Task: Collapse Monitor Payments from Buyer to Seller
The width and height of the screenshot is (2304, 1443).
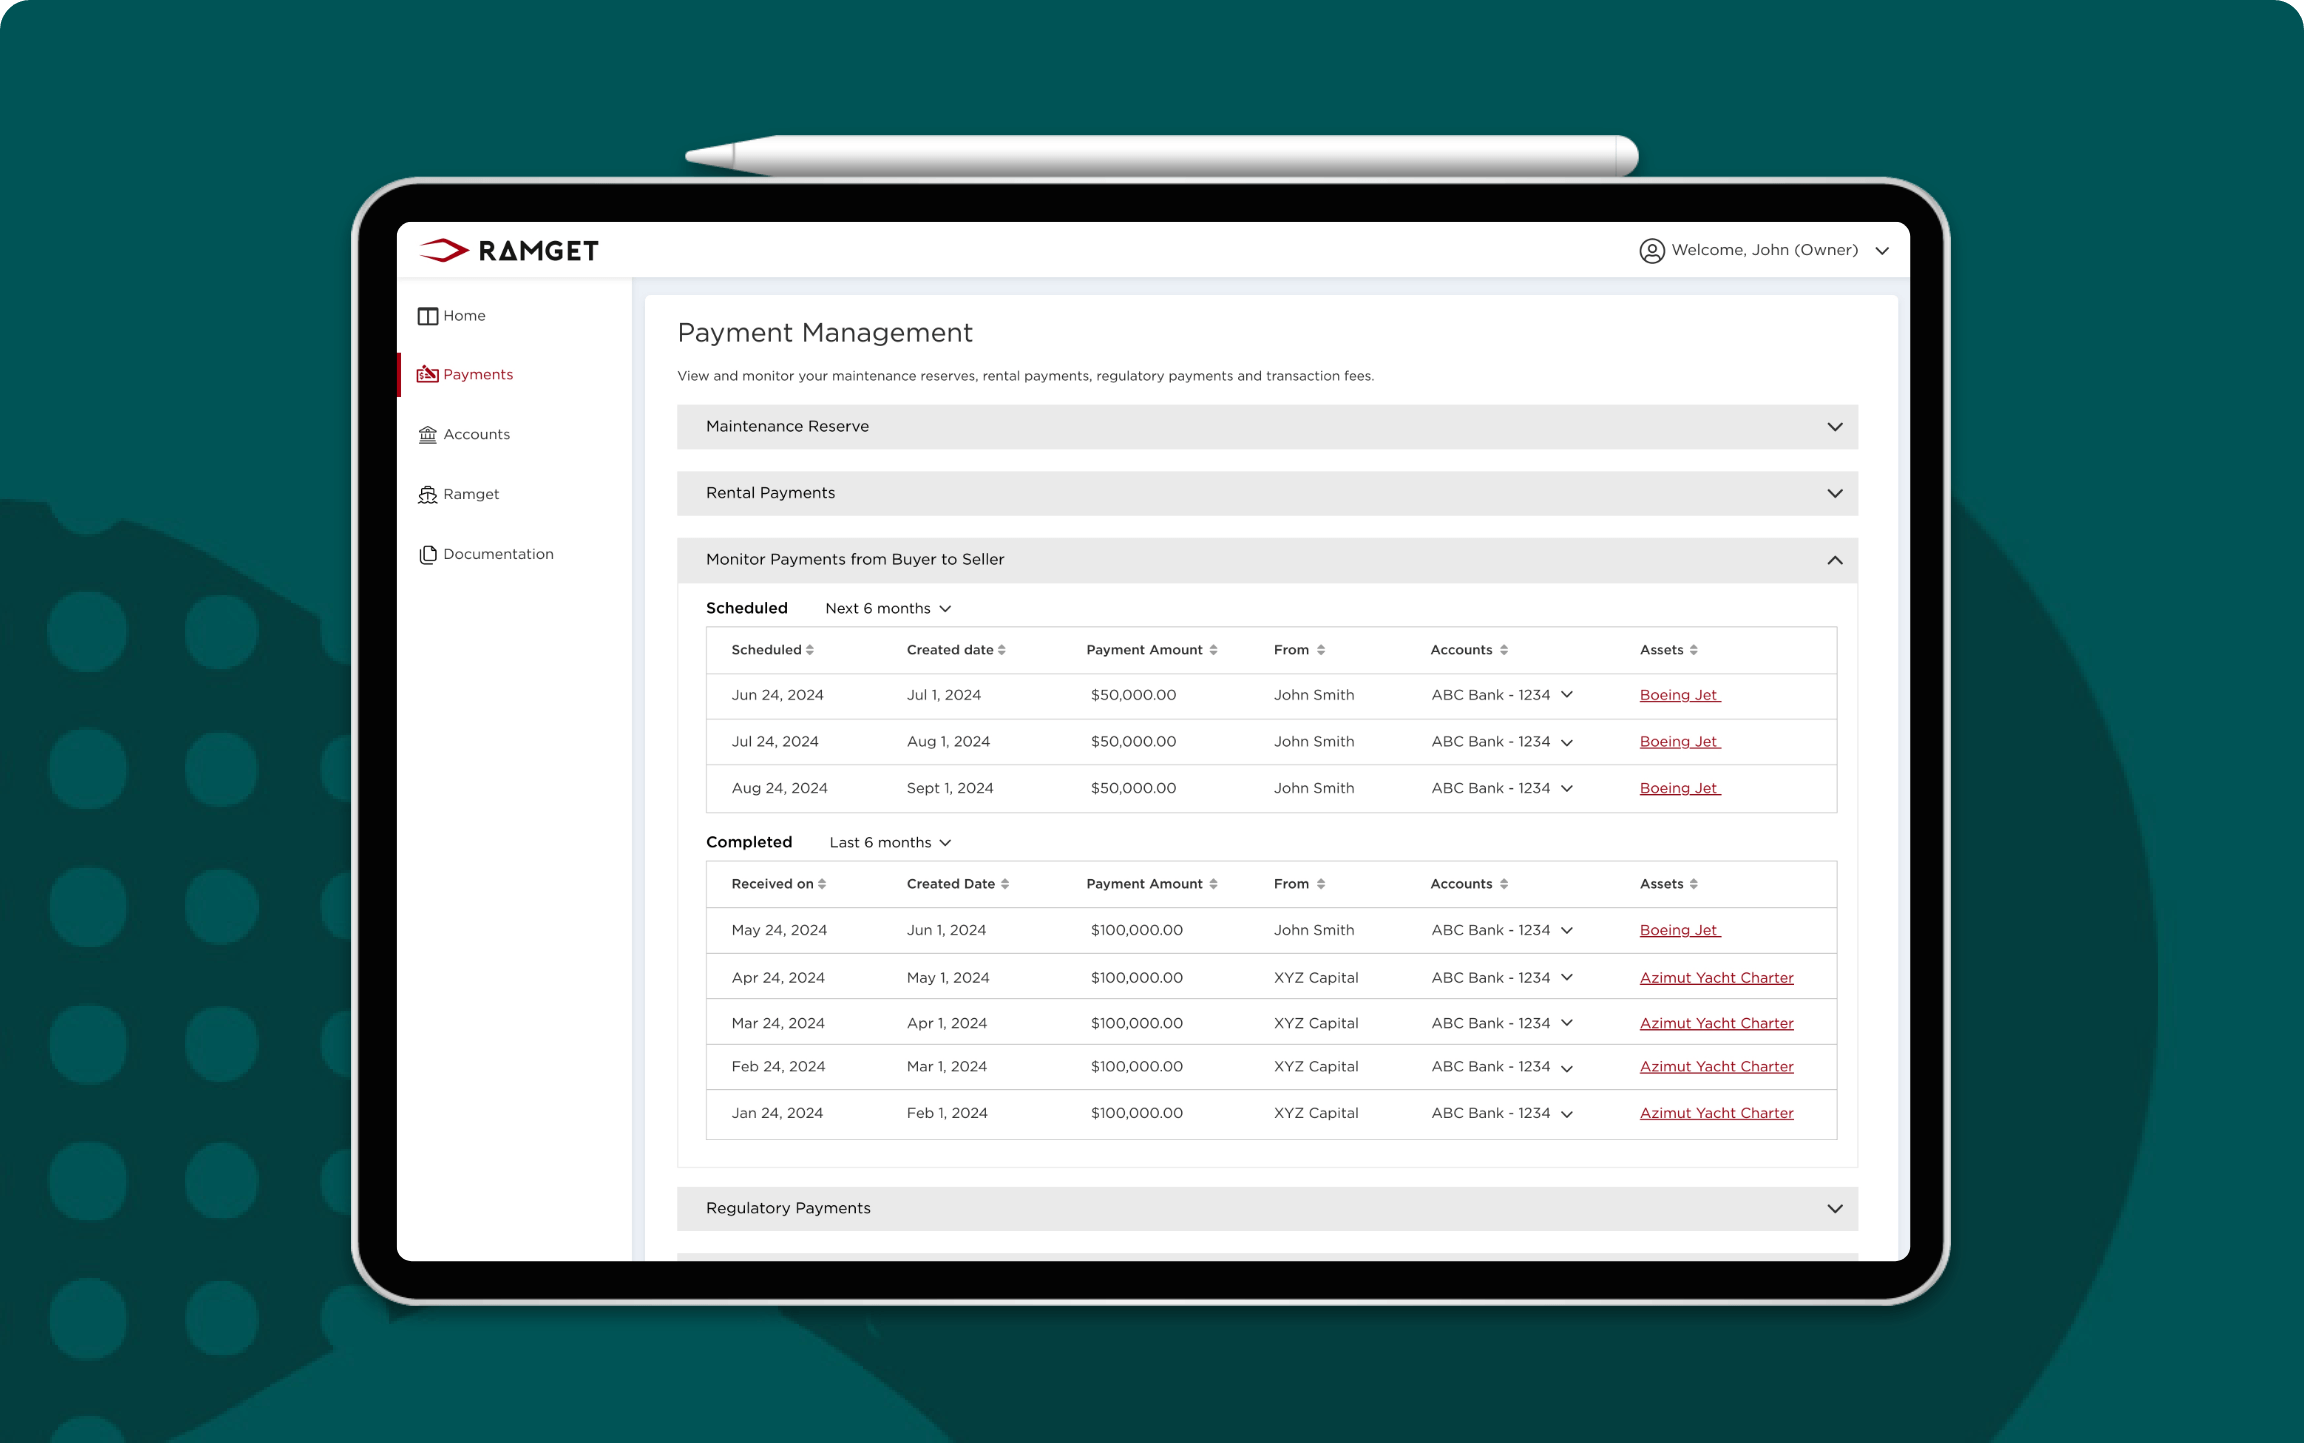Action: [1834, 560]
